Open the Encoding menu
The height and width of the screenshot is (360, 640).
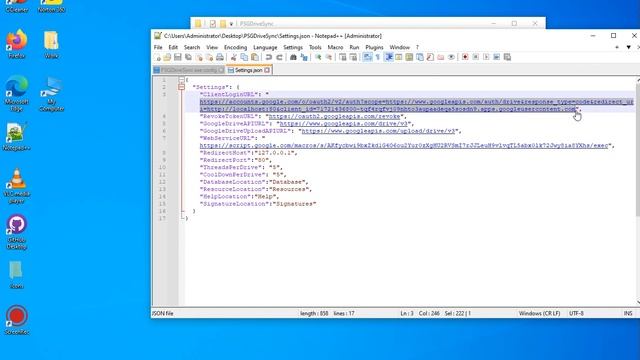coord(236,47)
